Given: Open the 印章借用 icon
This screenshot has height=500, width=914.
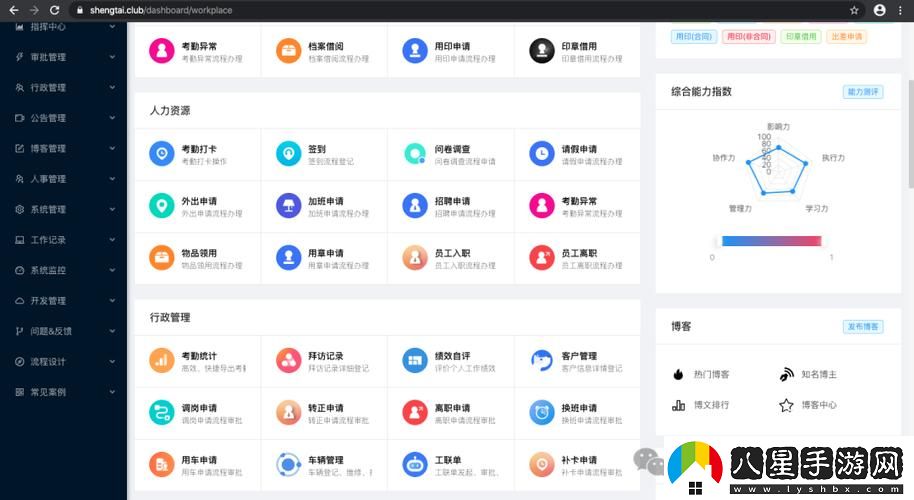Looking at the screenshot, I should coord(542,51).
